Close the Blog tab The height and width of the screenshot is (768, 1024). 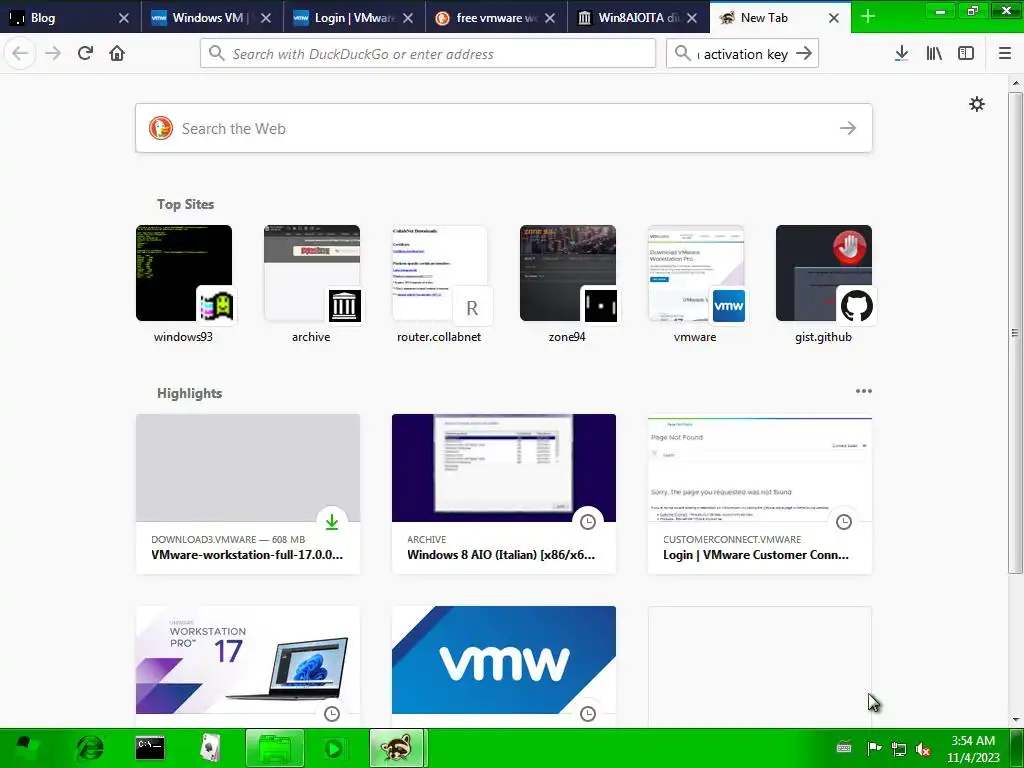[123, 18]
